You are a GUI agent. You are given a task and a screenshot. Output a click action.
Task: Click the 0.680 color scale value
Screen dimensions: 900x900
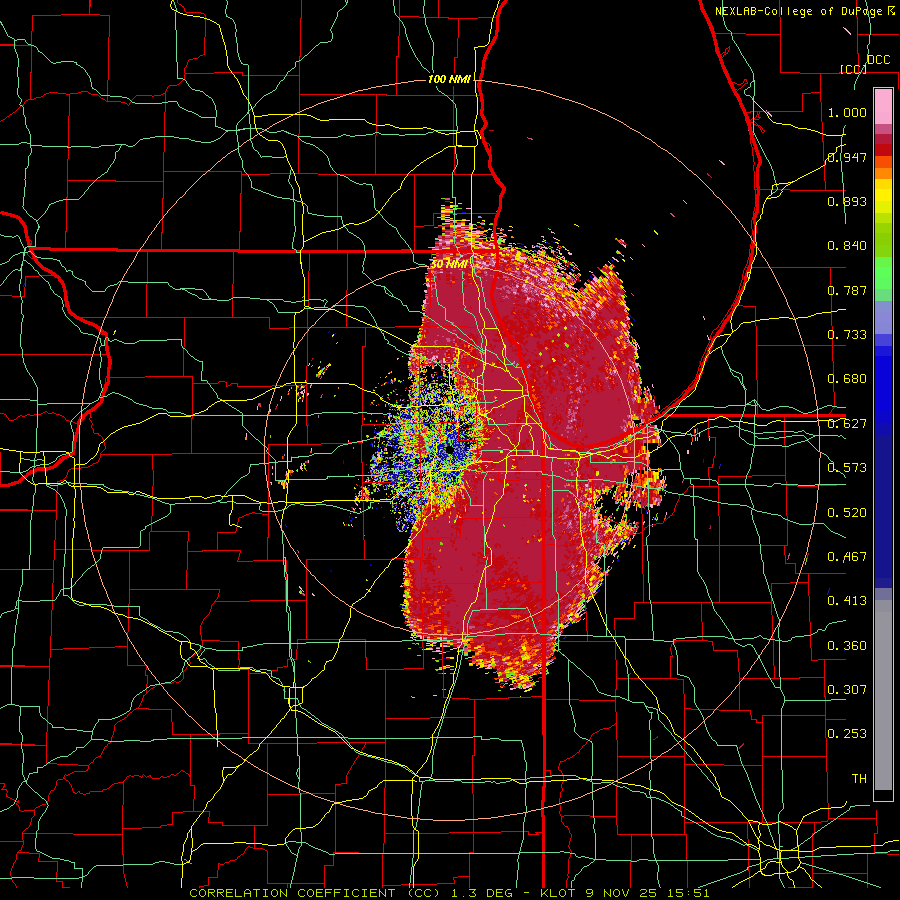(847, 379)
